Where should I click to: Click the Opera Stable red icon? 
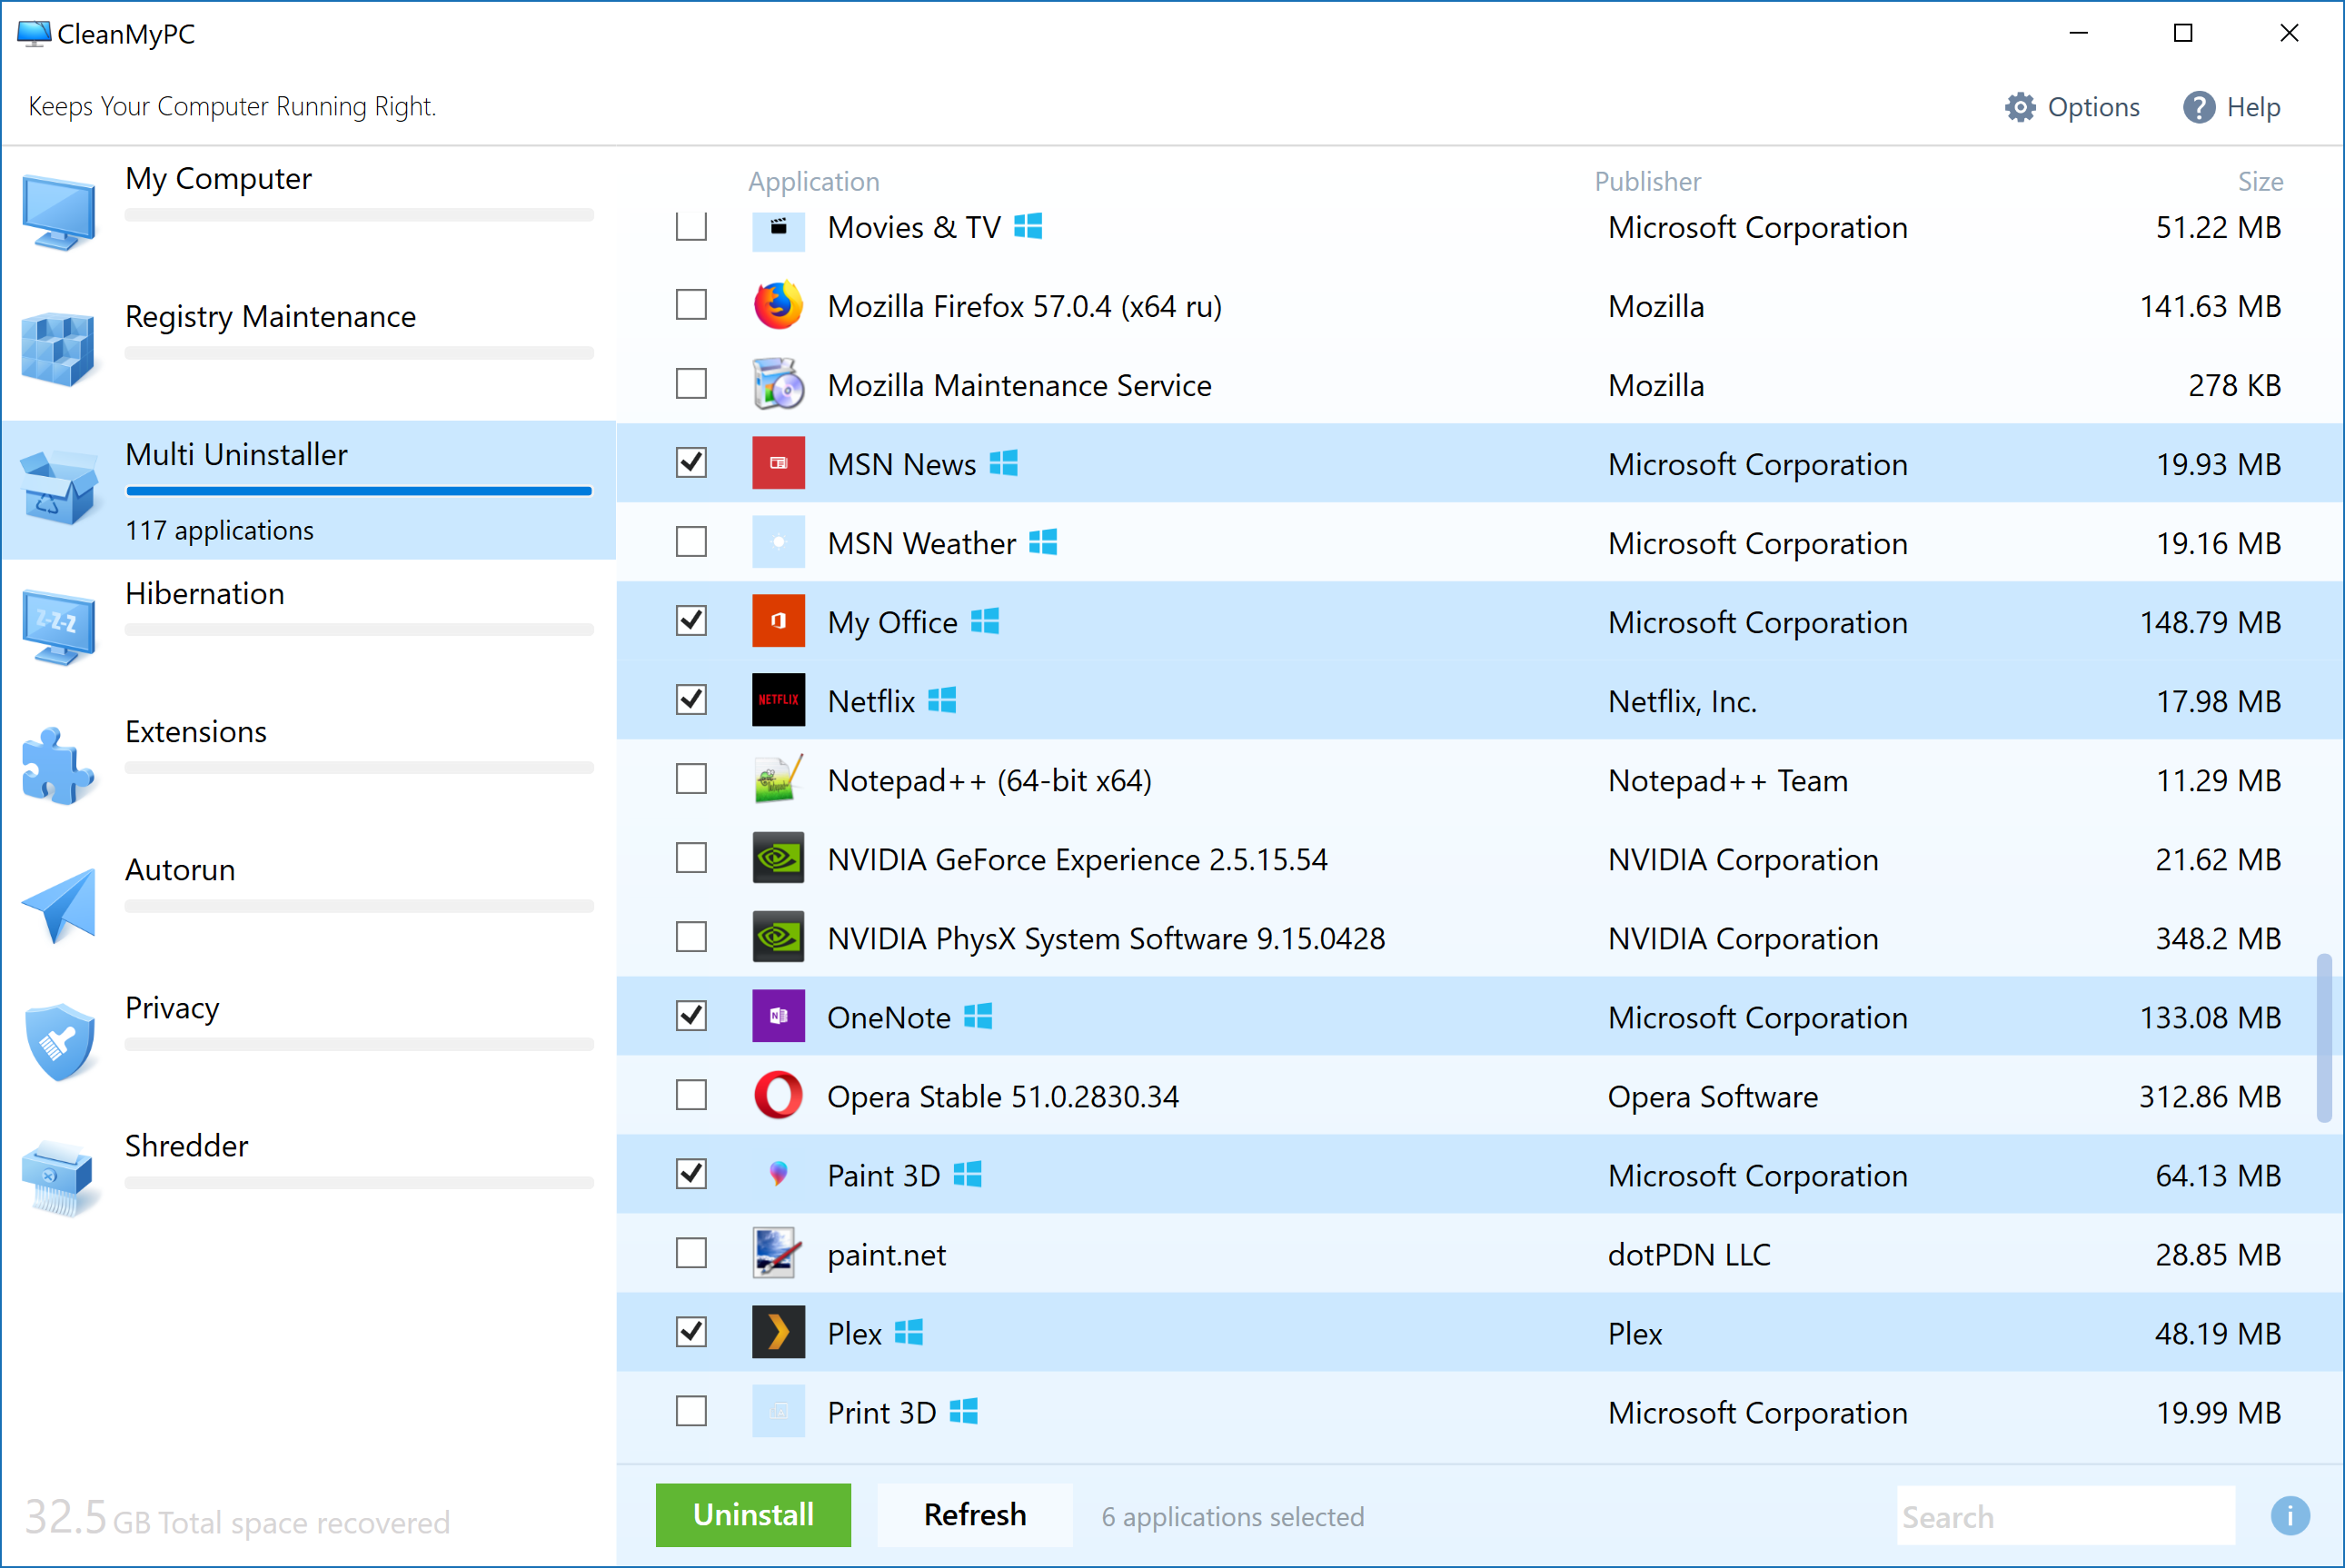tap(778, 1095)
